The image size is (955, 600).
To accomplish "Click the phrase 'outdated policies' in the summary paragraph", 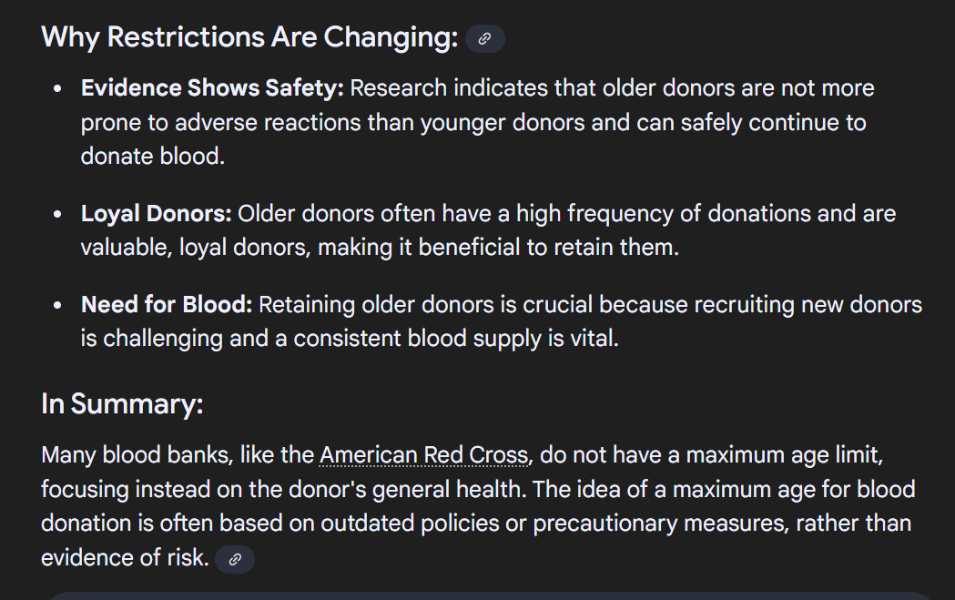I will [410, 524].
